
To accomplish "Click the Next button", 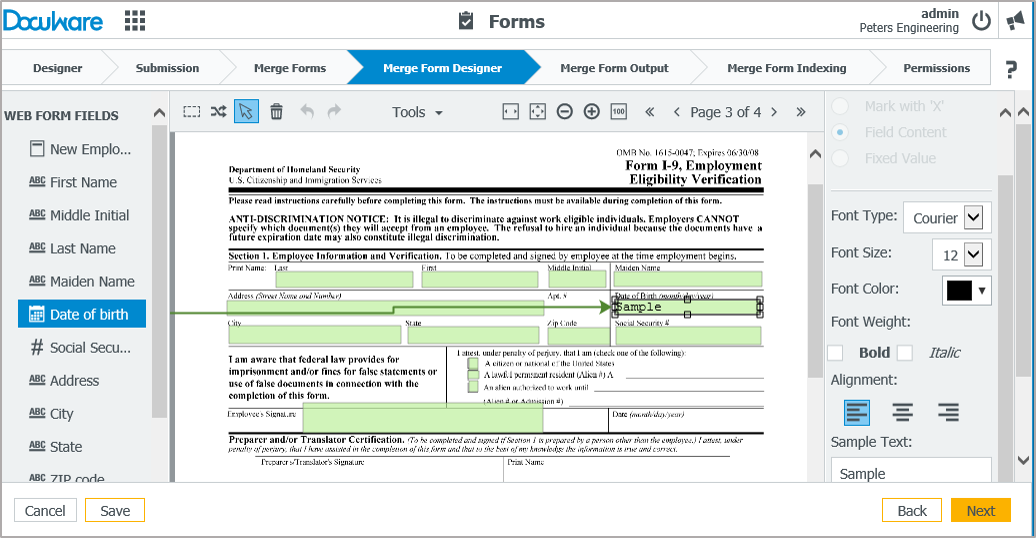I will tap(980, 510).
